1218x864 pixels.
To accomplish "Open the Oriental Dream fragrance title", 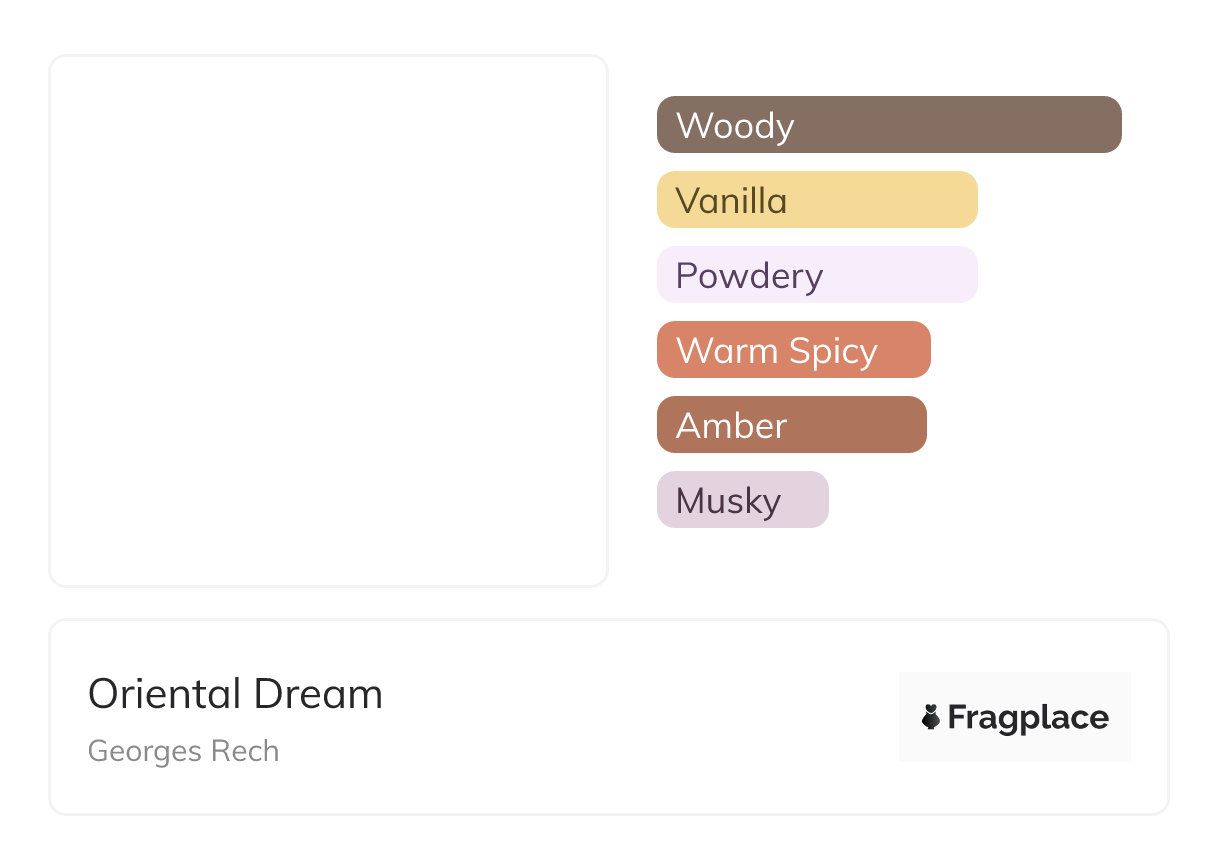I will click(235, 694).
